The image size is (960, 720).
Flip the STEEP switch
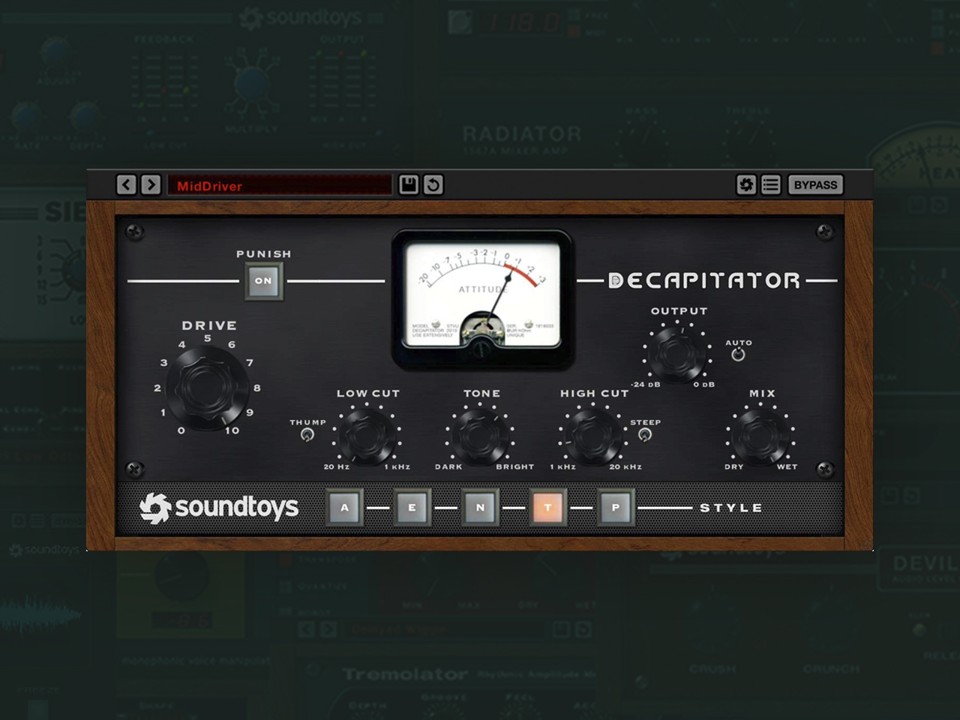coord(644,435)
